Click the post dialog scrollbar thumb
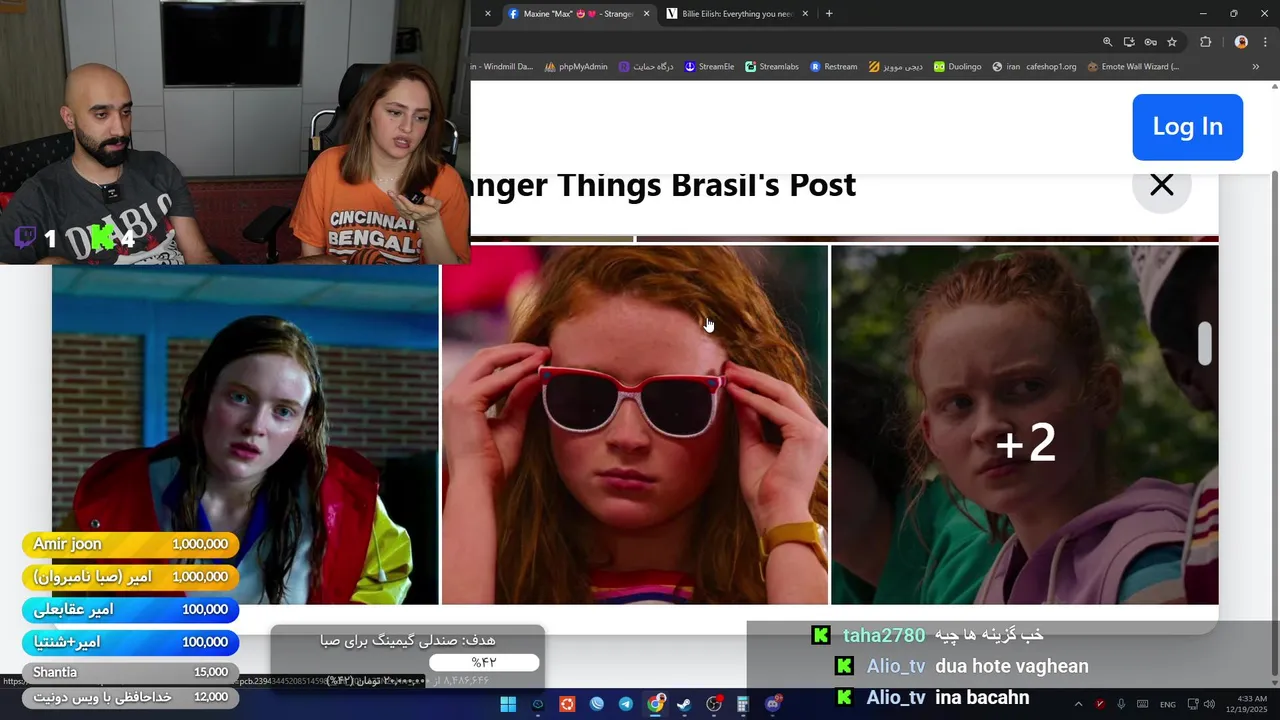 [x=1205, y=344]
